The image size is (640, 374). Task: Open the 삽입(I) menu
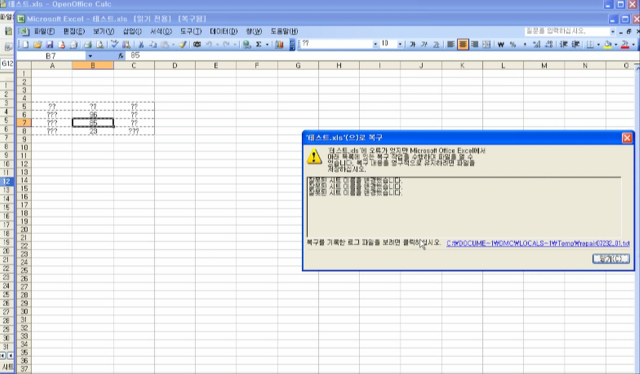click(132, 31)
